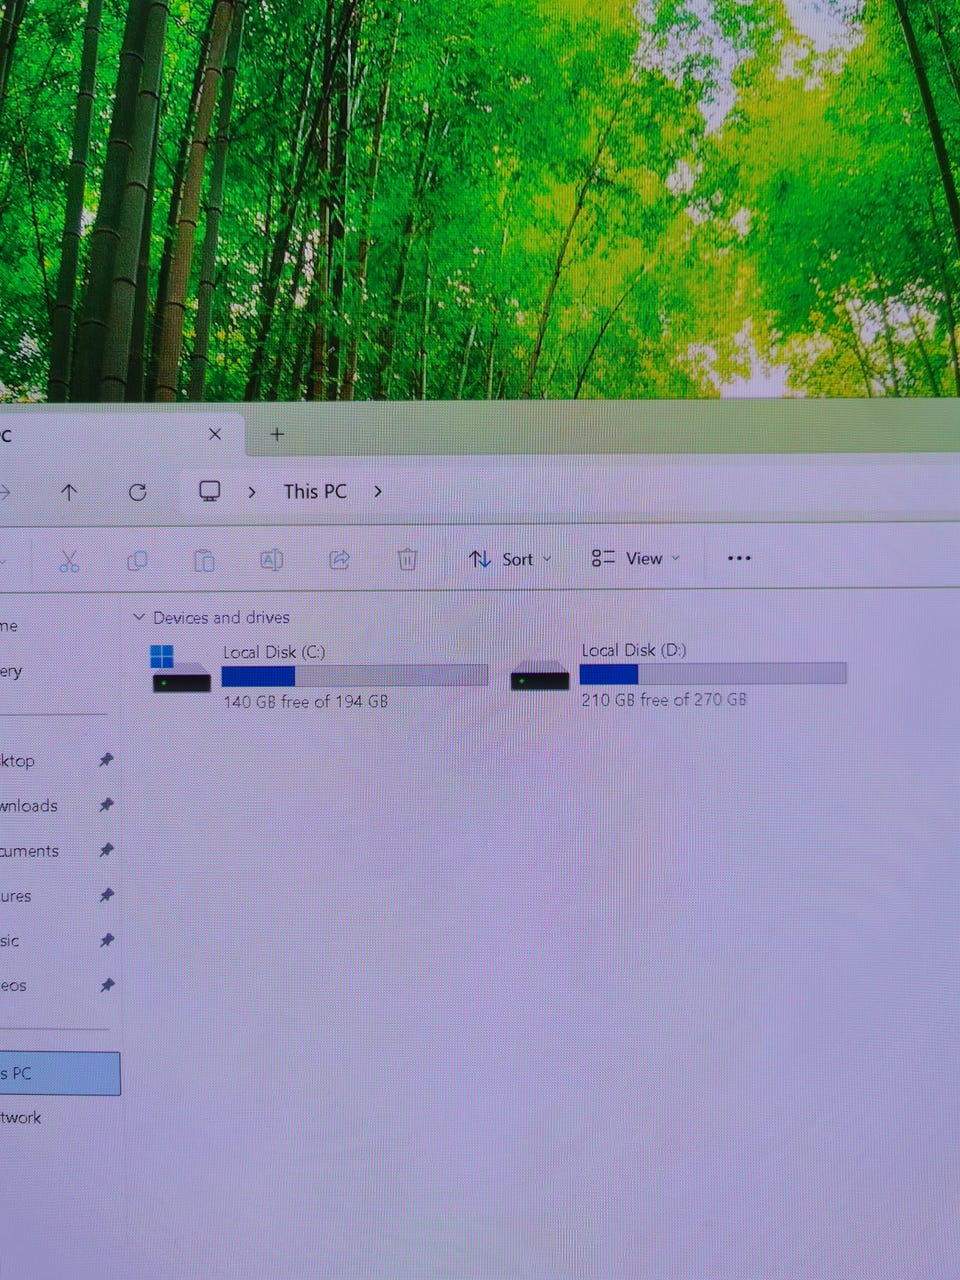
Task: Select the Local Disk (D:) drive icon
Action: pos(540,677)
